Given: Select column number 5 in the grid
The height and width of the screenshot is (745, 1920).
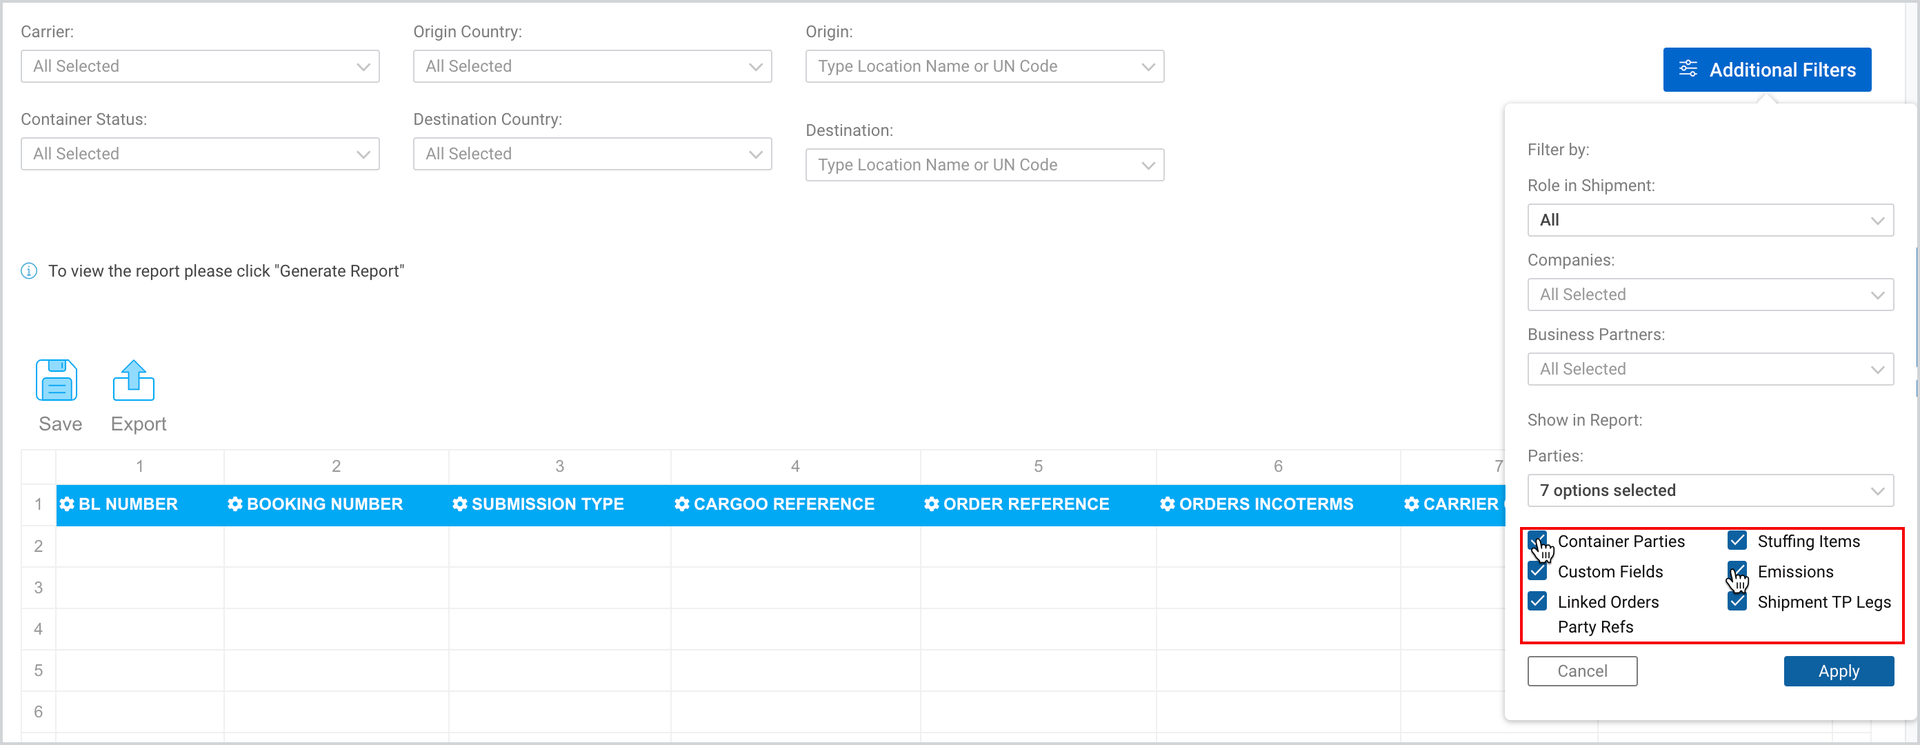Looking at the screenshot, I should click(1038, 467).
